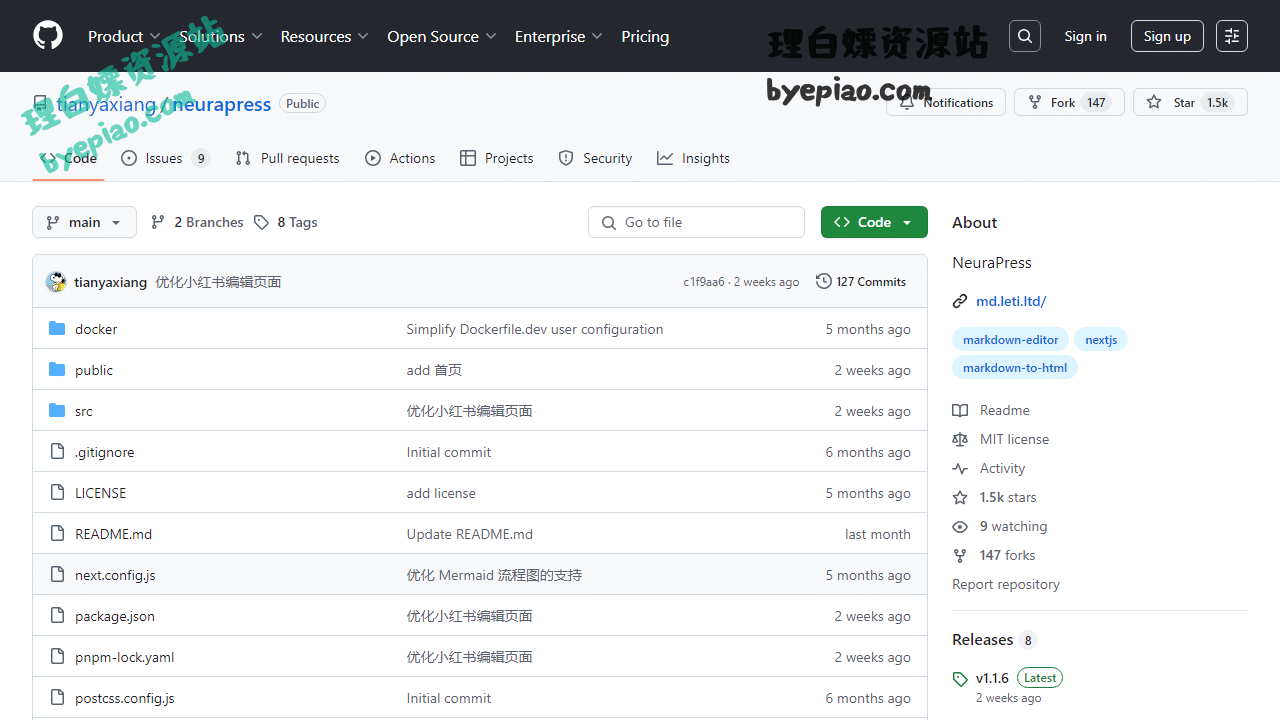
Task: Click the branches icon next to 2 Branches
Action: point(158,222)
